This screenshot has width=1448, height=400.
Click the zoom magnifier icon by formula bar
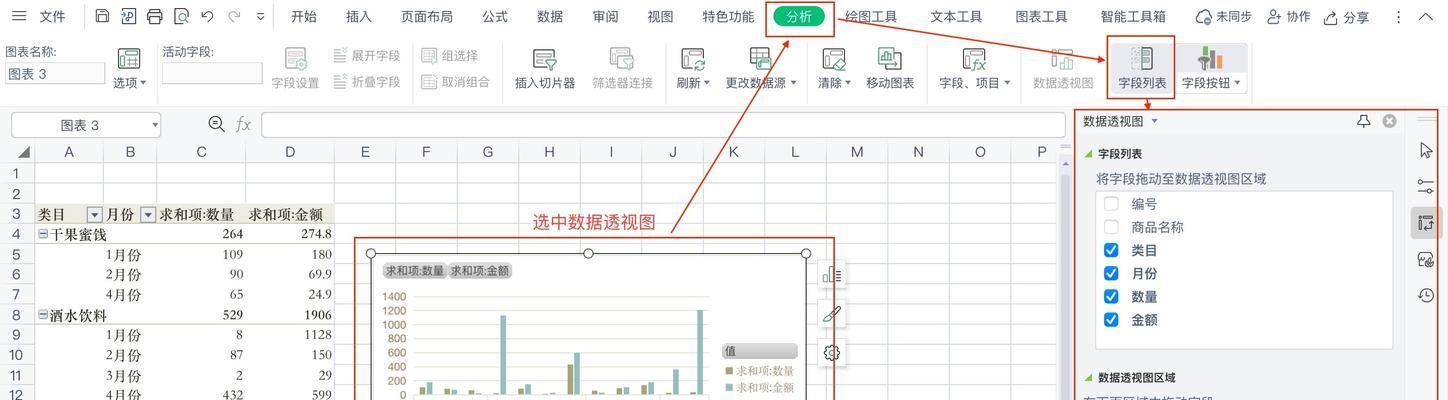[x=216, y=124]
